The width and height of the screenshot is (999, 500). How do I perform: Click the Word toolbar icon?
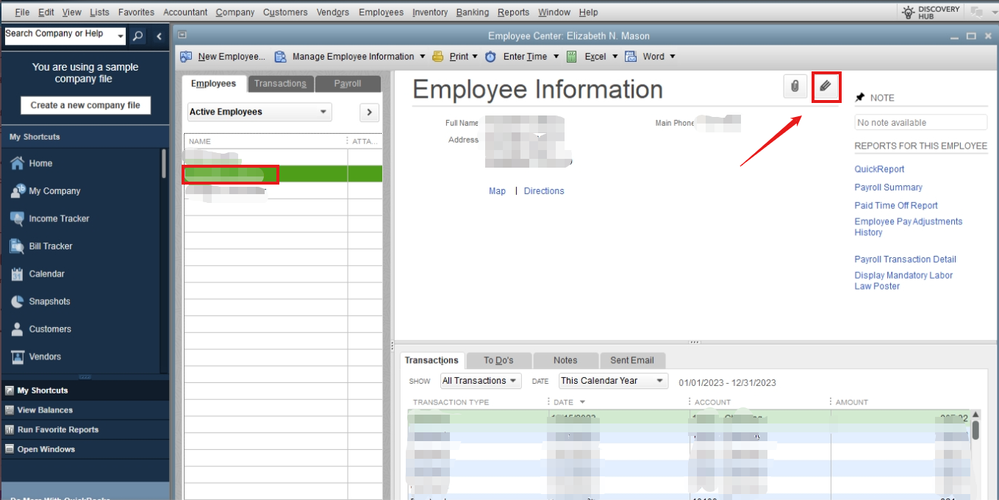(631, 57)
